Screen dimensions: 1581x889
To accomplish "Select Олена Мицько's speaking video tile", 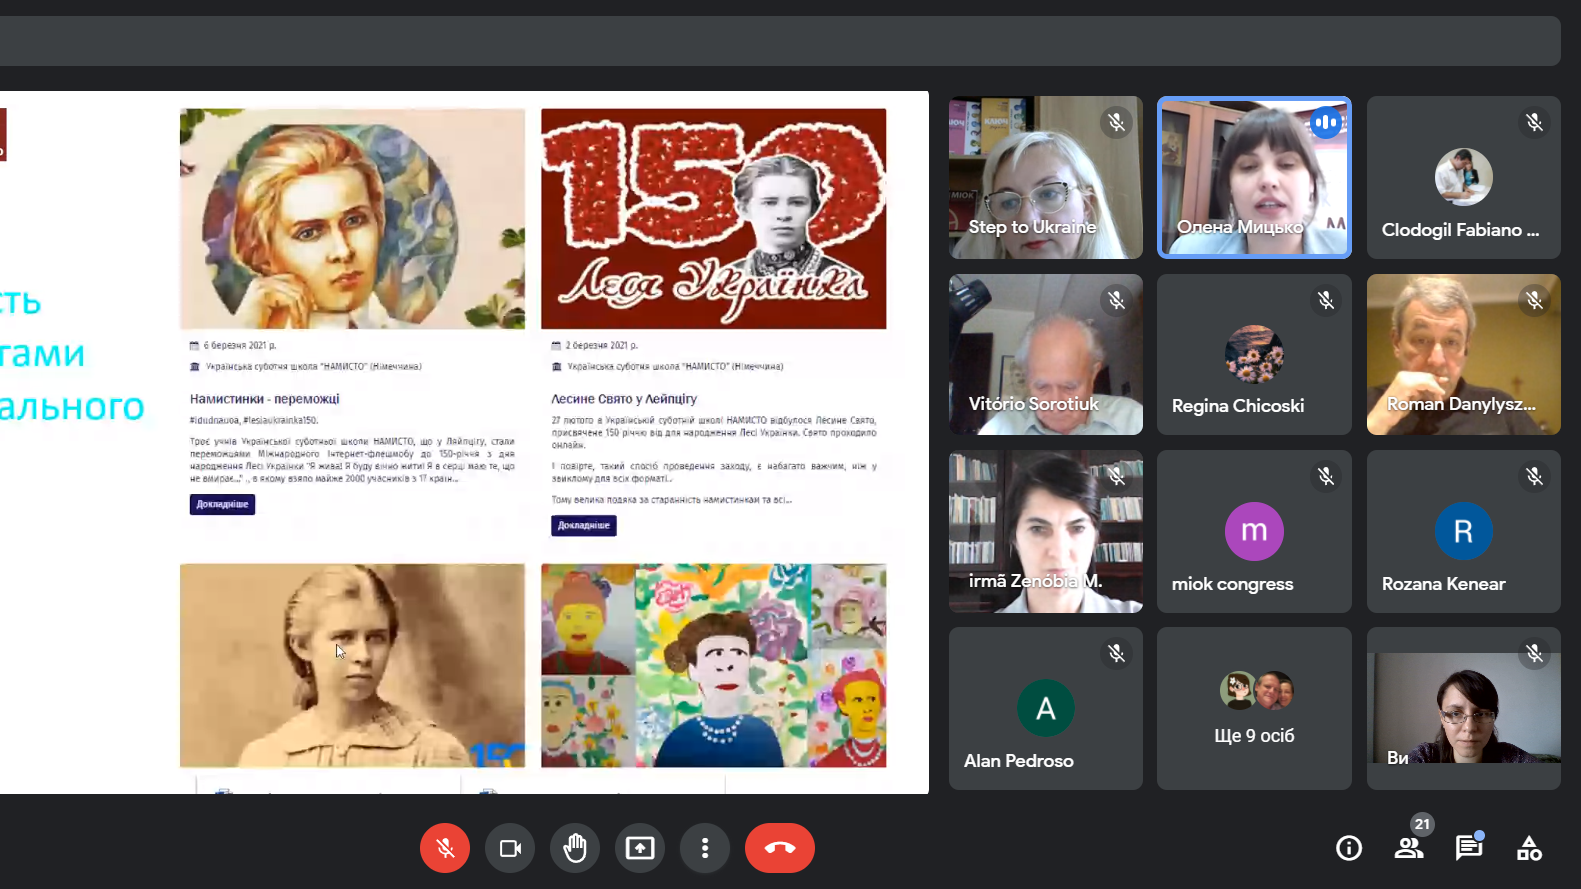I will (x=1254, y=177).
